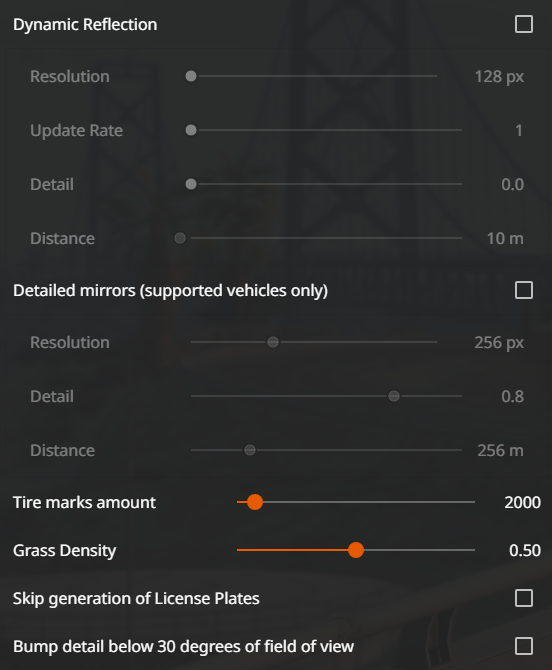Enable the Dynamic Reflection checkbox

coord(523,24)
